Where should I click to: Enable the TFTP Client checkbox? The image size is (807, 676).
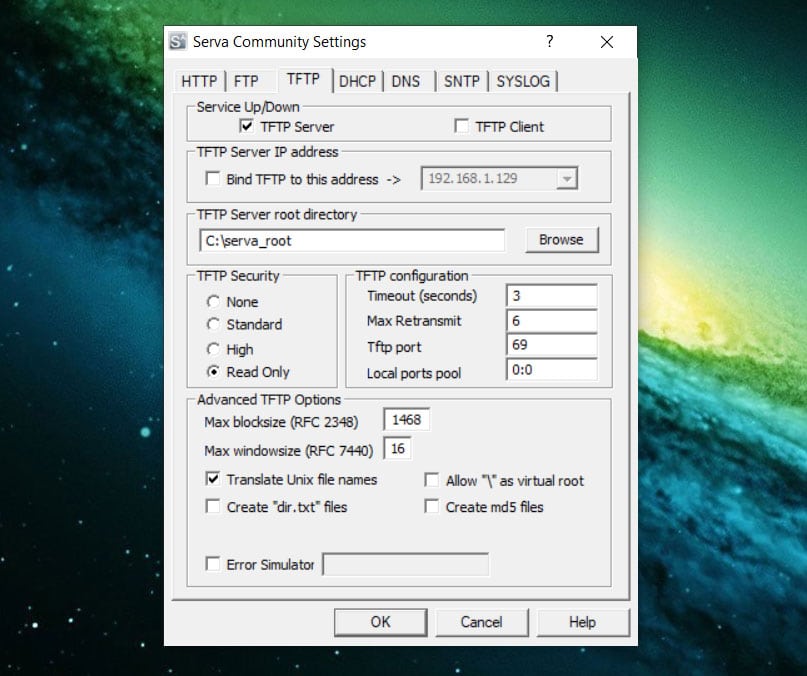[x=462, y=126]
